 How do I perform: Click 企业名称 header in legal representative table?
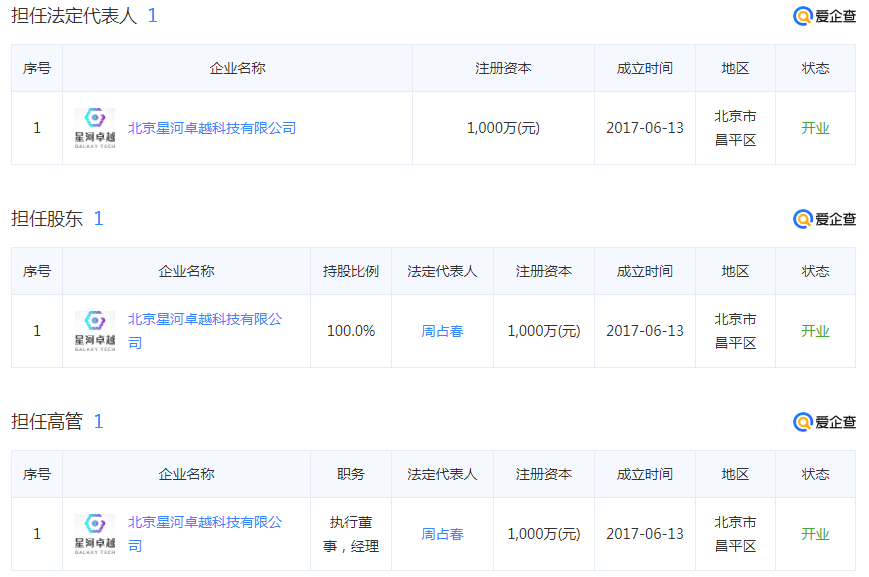237,68
